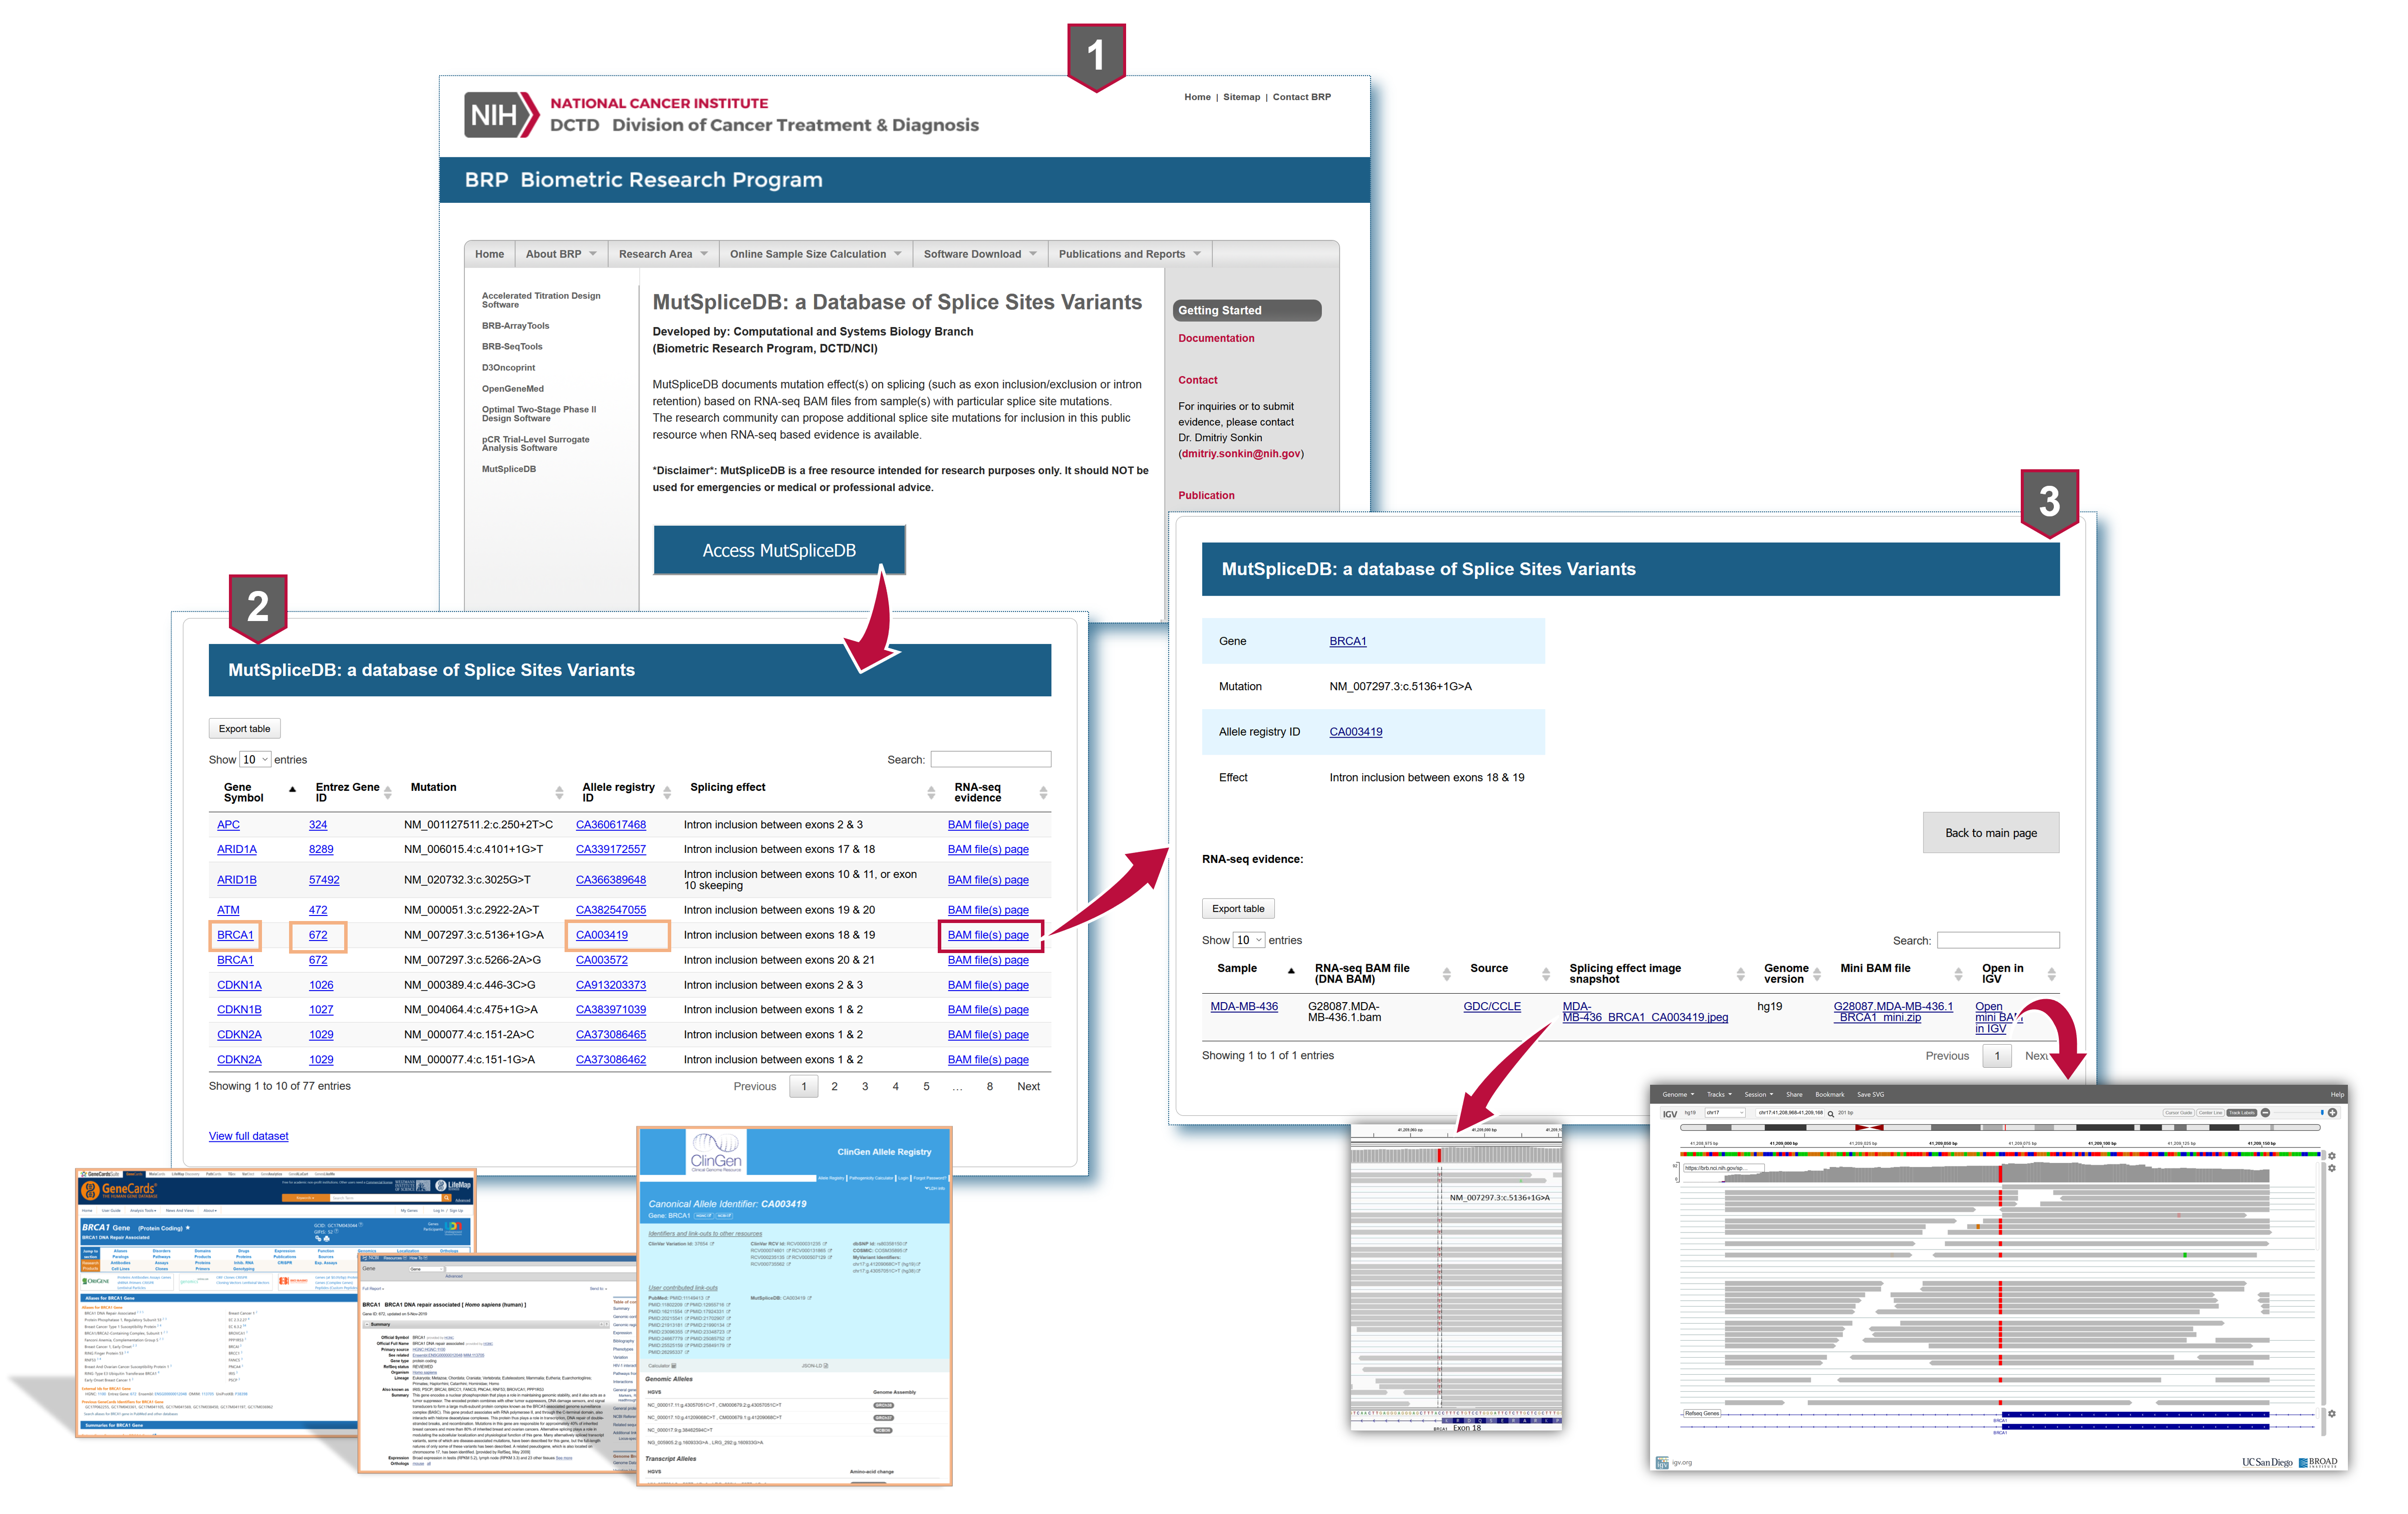The height and width of the screenshot is (1514, 2408).
Task: Open the chr17 chromosome selector in IGV
Action: pyautogui.click(x=1725, y=1113)
